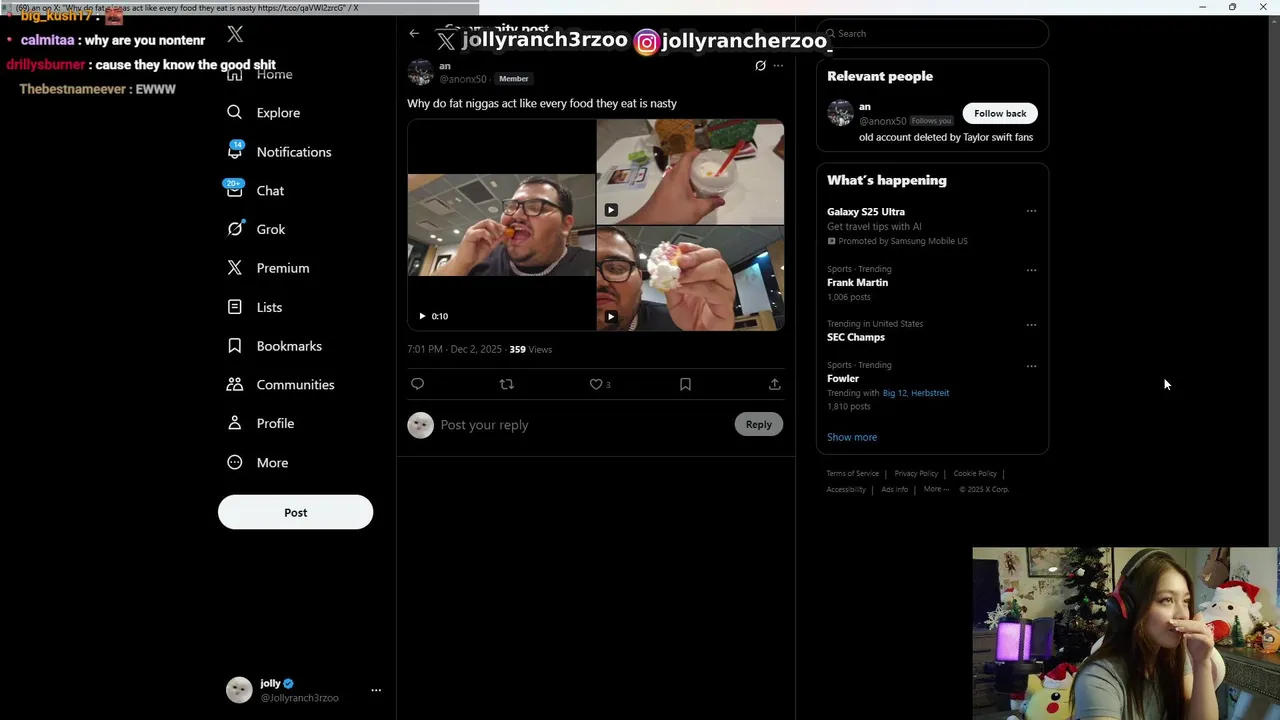Open the post's three-dot options menu
The height and width of the screenshot is (720, 1280).
(x=778, y=66)
